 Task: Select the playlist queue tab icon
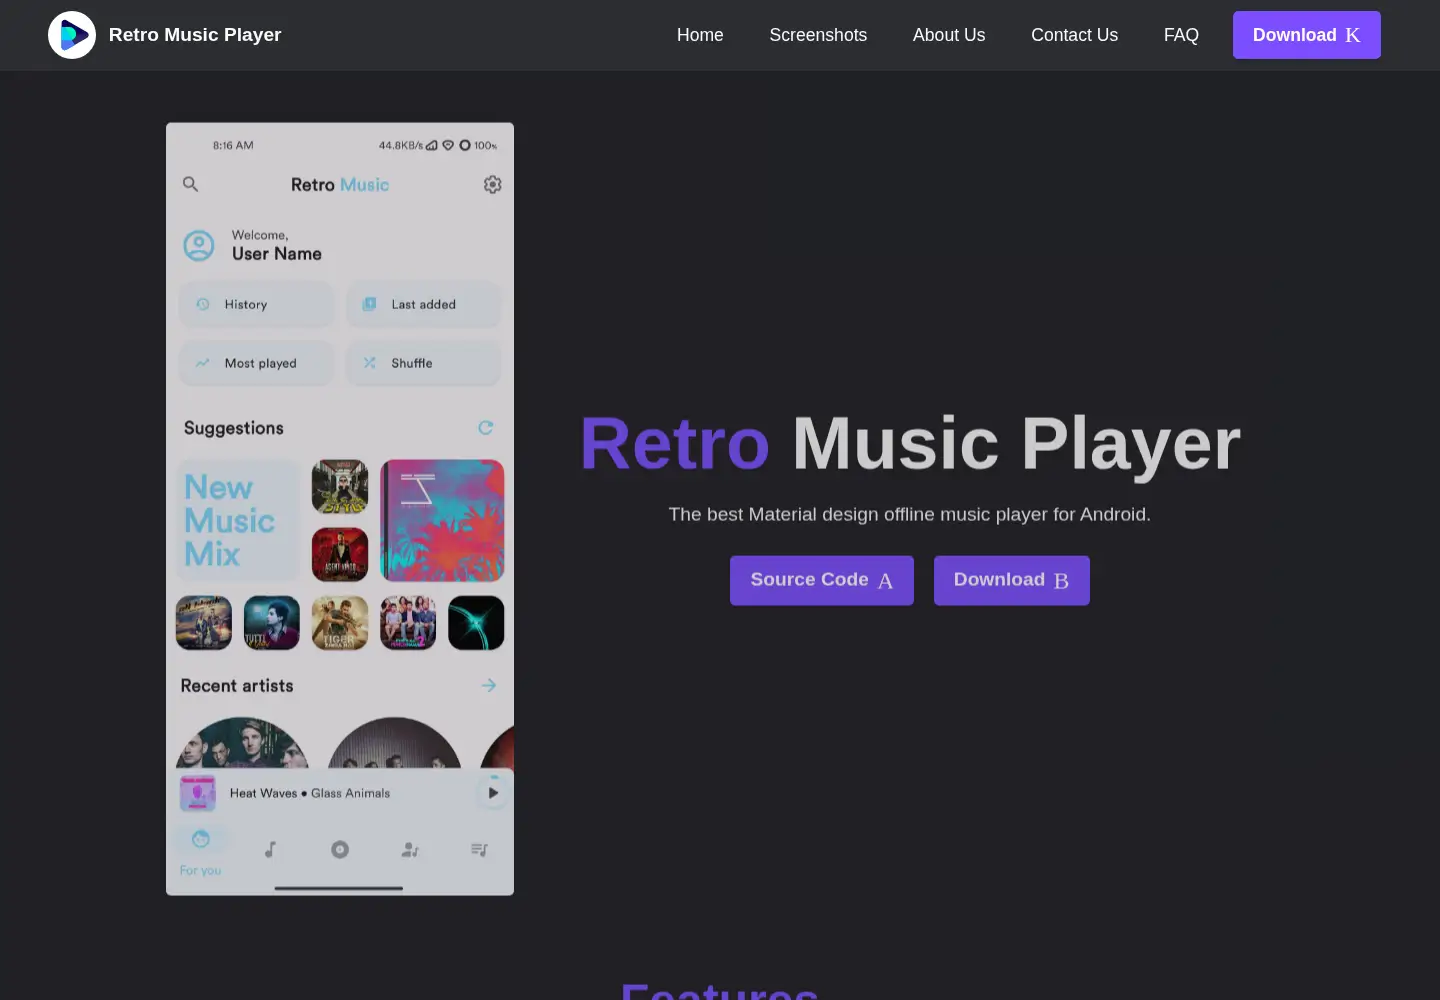pyautogui.click(x=480, y=849)
